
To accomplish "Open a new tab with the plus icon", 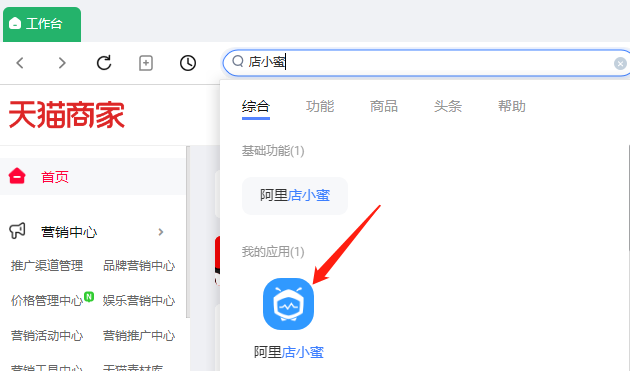I will coord(145,63).
